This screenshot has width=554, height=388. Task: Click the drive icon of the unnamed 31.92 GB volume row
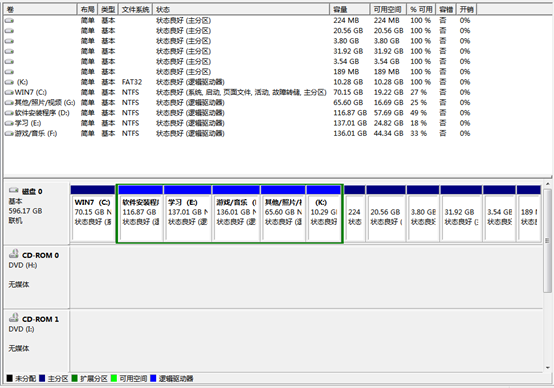(9, 52)
